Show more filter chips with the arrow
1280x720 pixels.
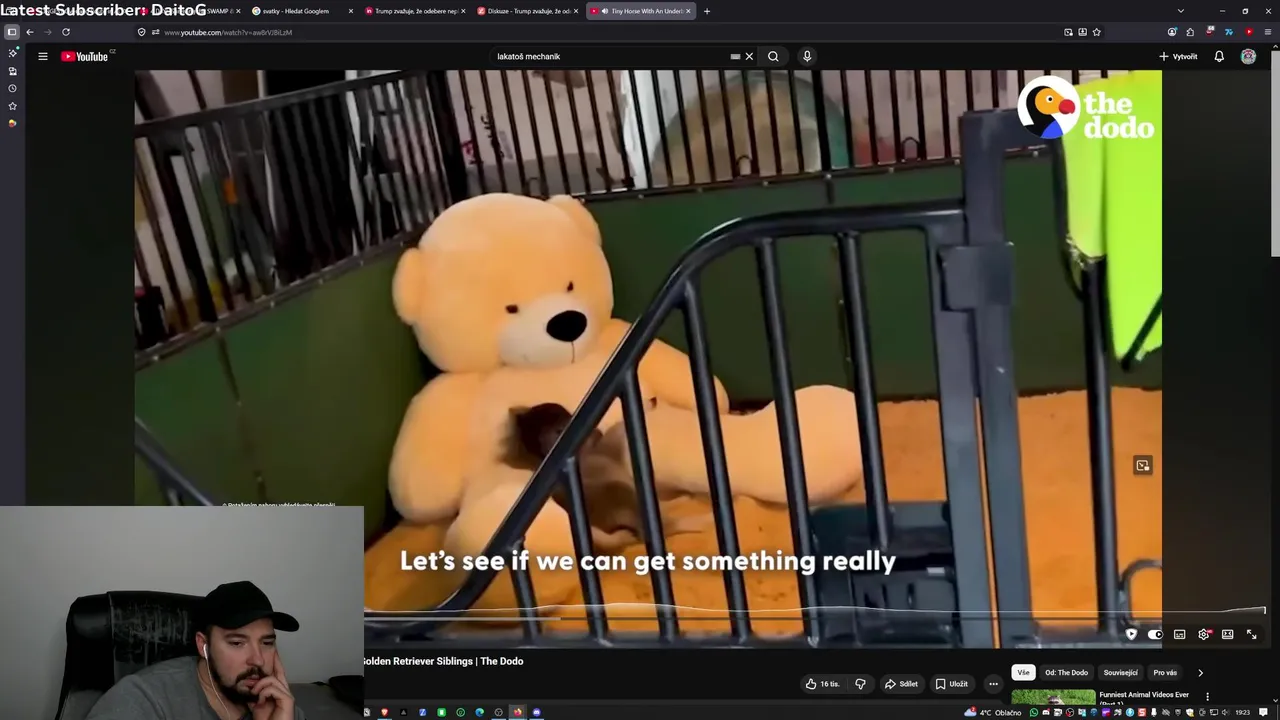pos(1200,673)
